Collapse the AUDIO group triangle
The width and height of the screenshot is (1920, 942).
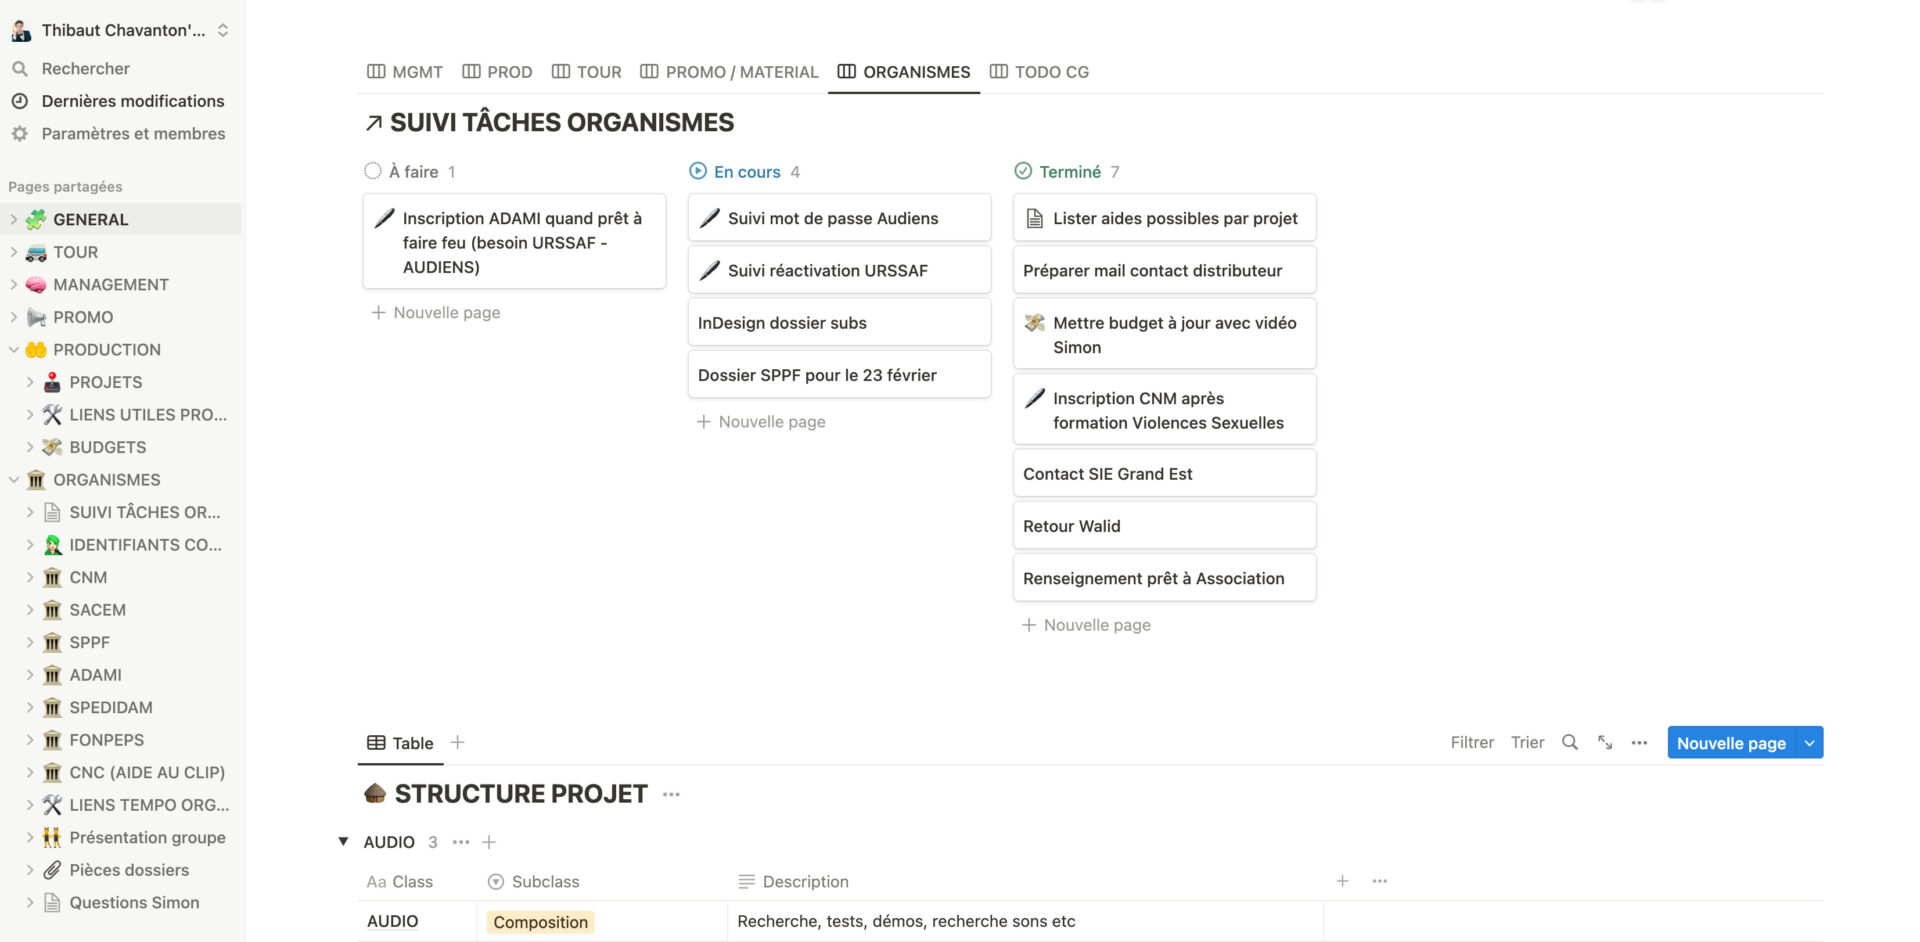pos(343,842)
